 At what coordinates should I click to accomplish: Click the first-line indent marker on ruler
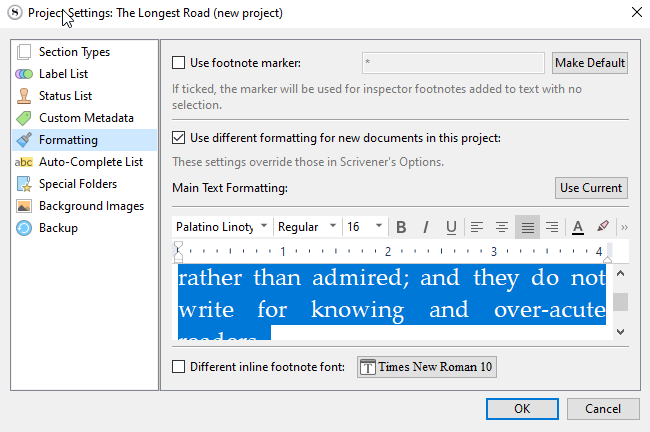[x=178, y=245]
